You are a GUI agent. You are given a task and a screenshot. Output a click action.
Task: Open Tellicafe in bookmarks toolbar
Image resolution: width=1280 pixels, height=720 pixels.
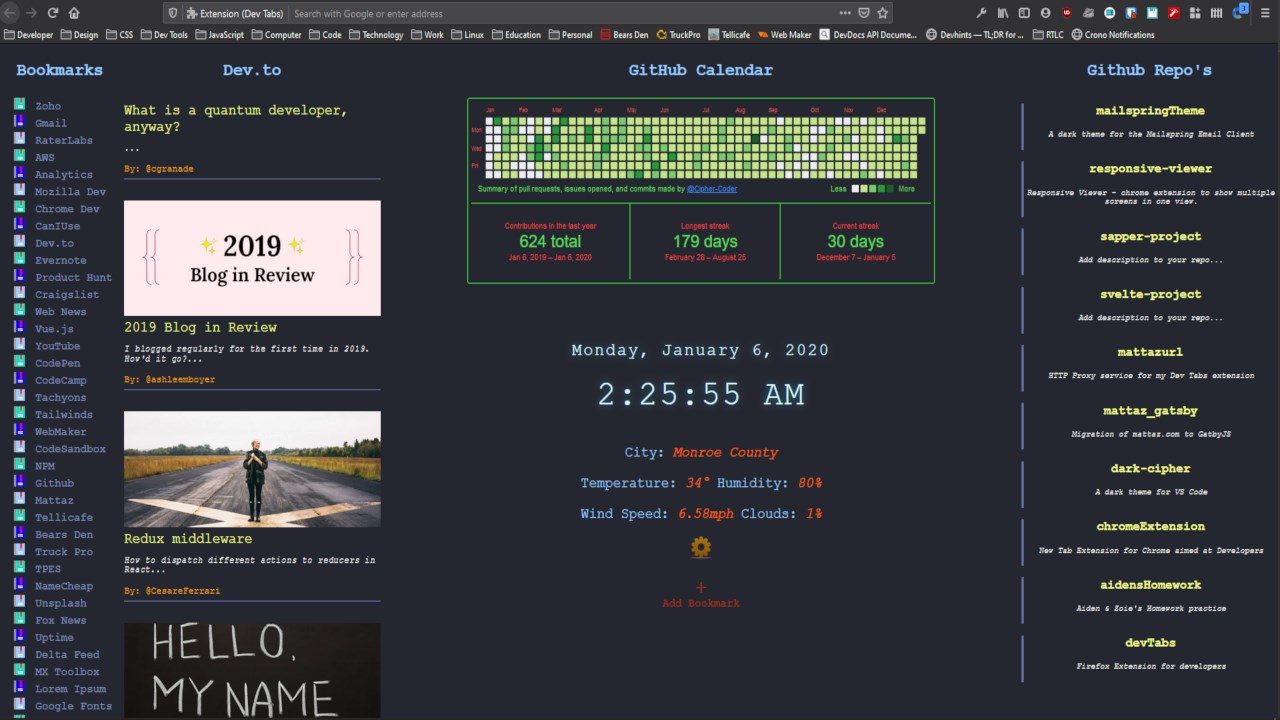click(x=729, y=34)
